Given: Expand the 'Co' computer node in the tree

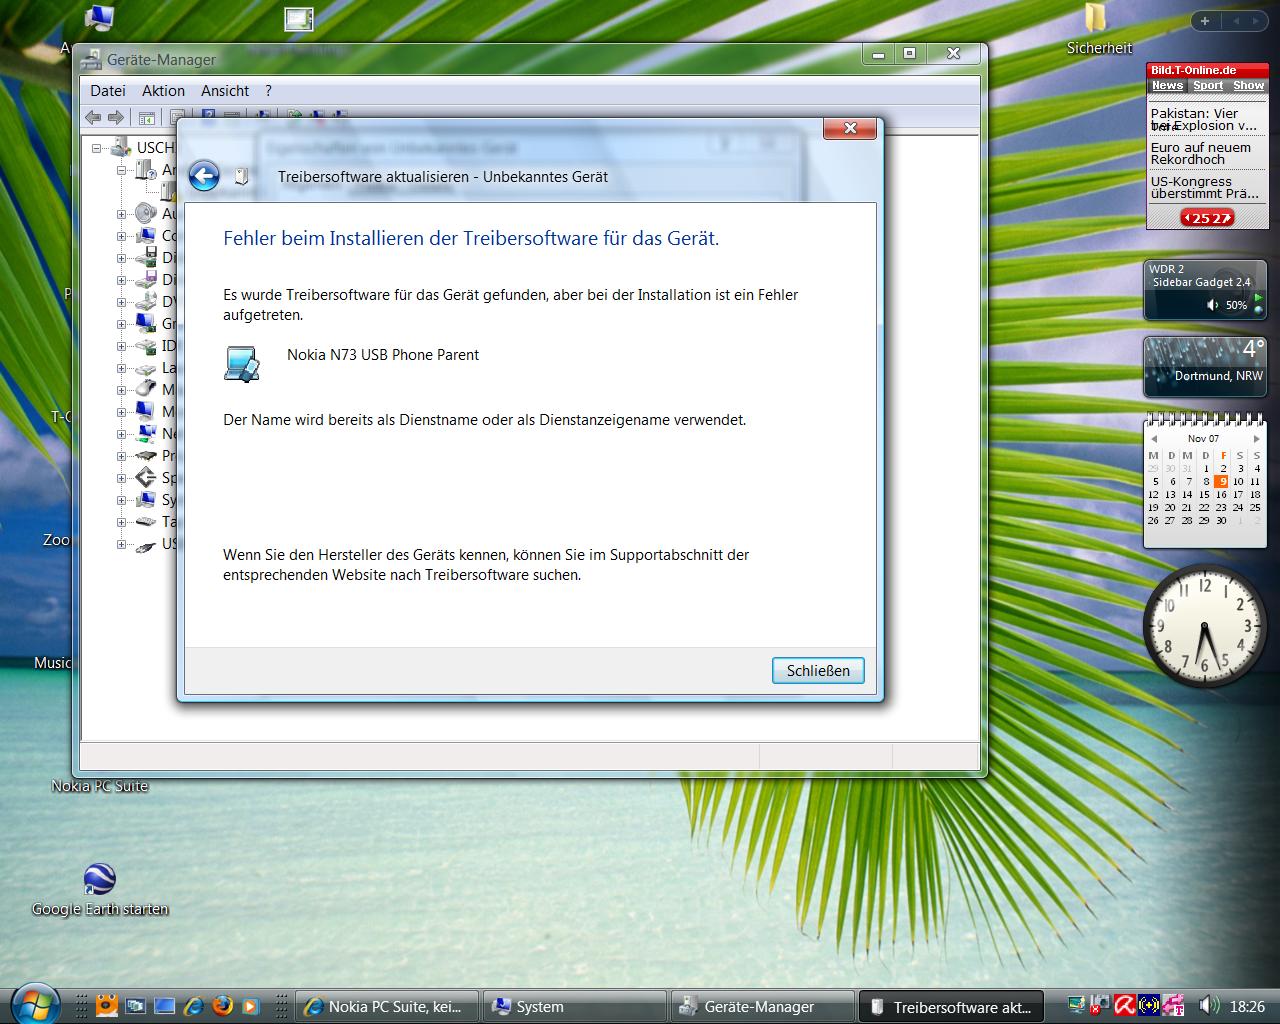Looking at the screenshot, I should (121, 236).
